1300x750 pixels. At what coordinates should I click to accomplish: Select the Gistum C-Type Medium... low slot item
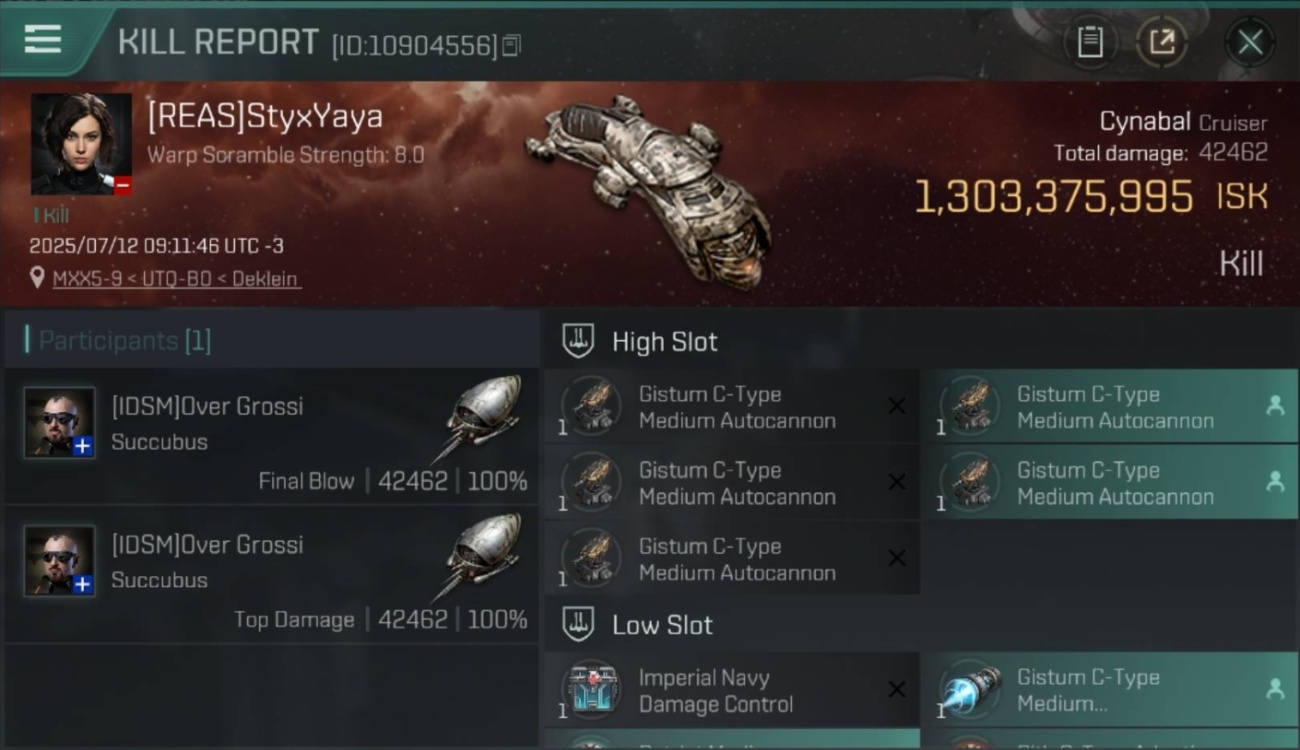[x=1109, y=690]
